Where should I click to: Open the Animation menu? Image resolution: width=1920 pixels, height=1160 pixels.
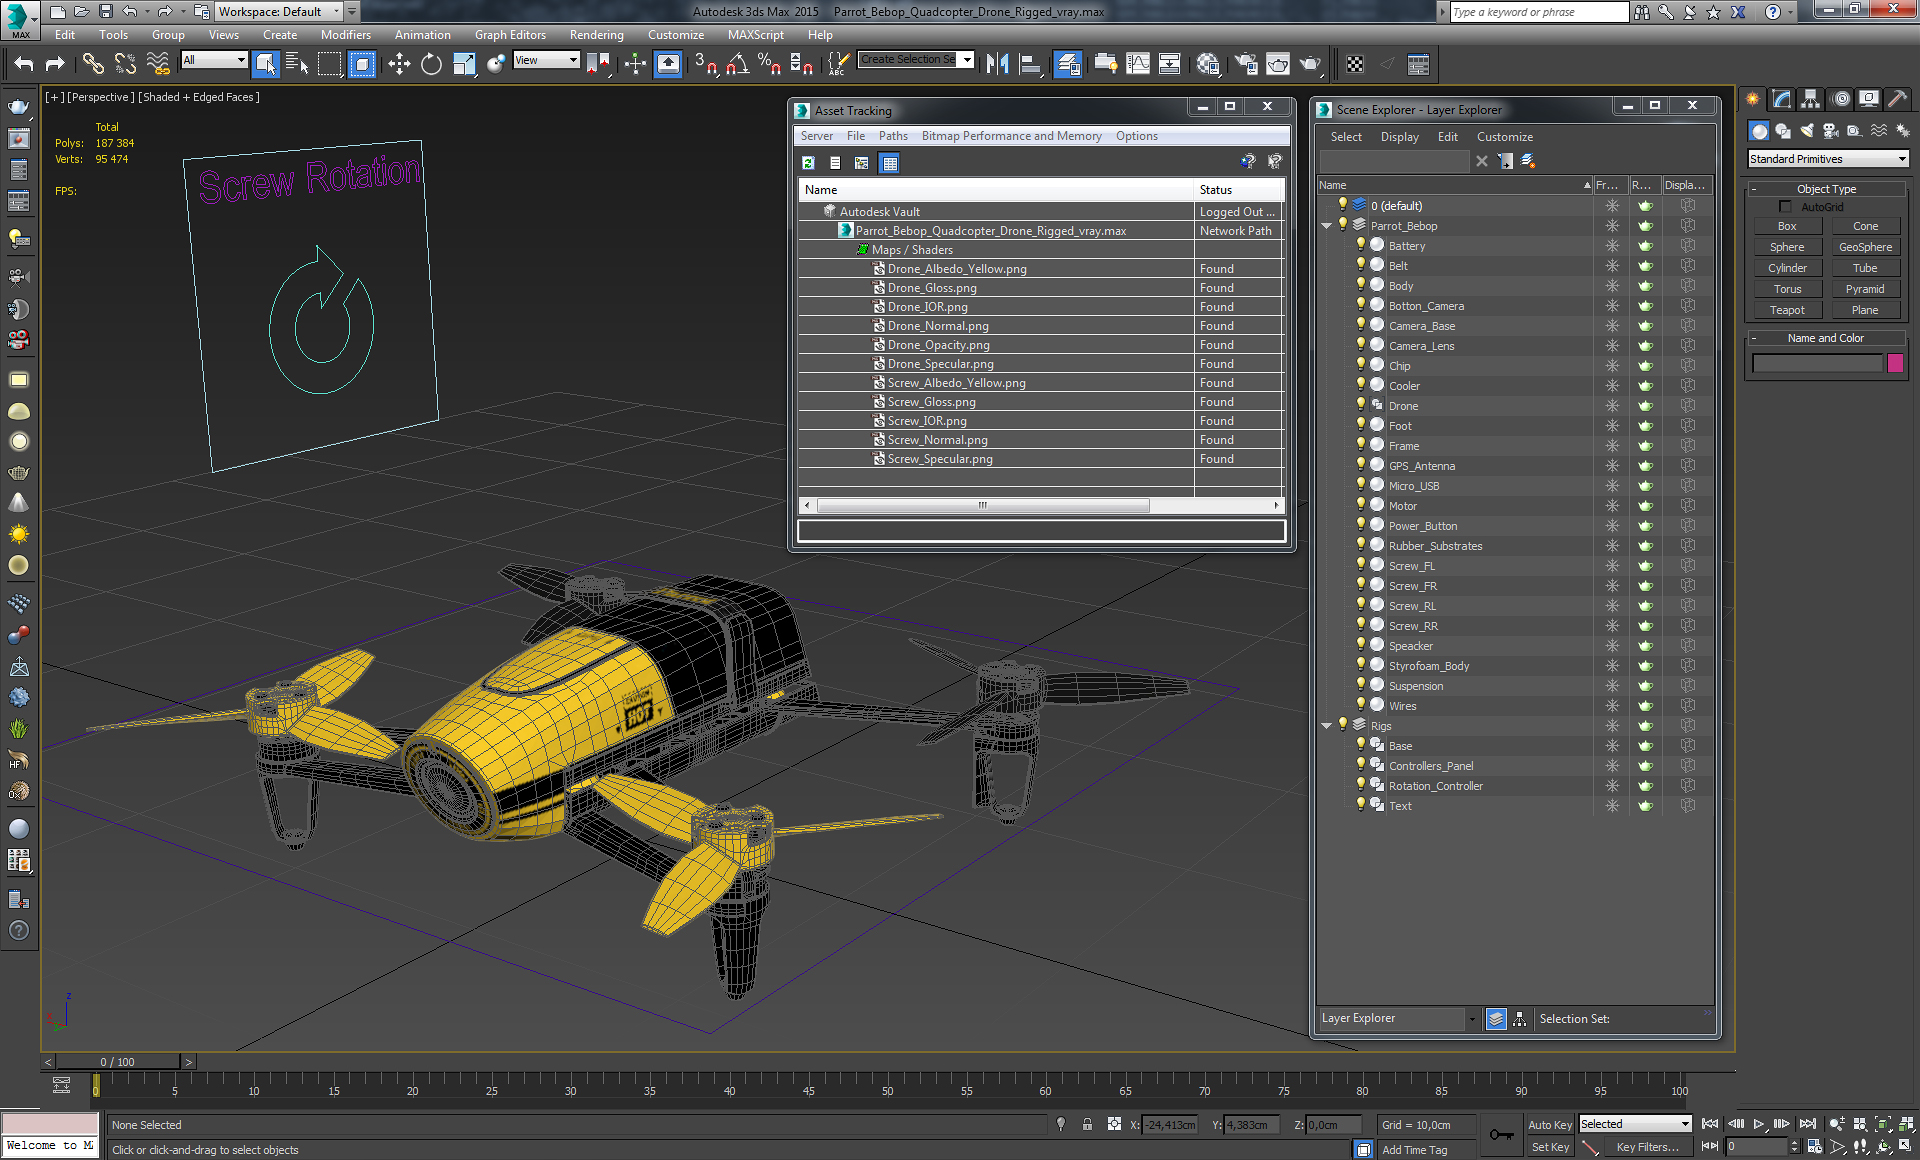pyautogui.click(x=422, y=34)
